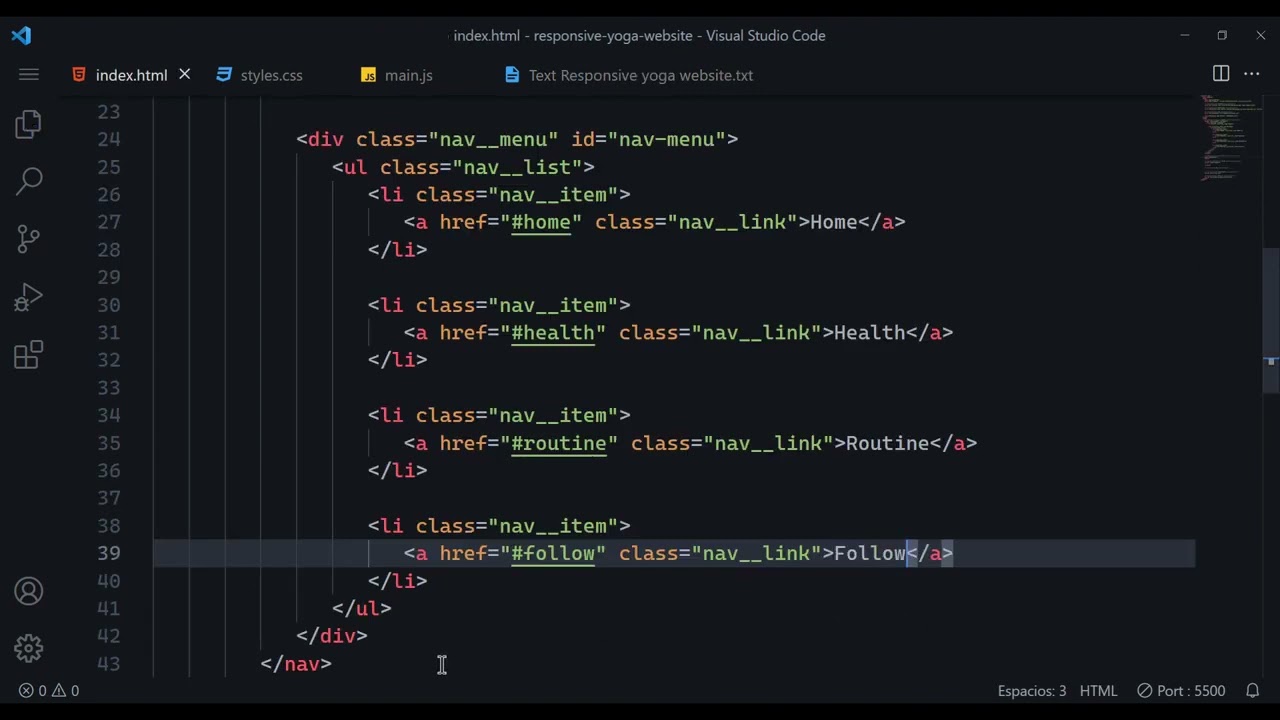
Task: Click the Espacios: 3 indentation setting
Action: [1032, 690]
